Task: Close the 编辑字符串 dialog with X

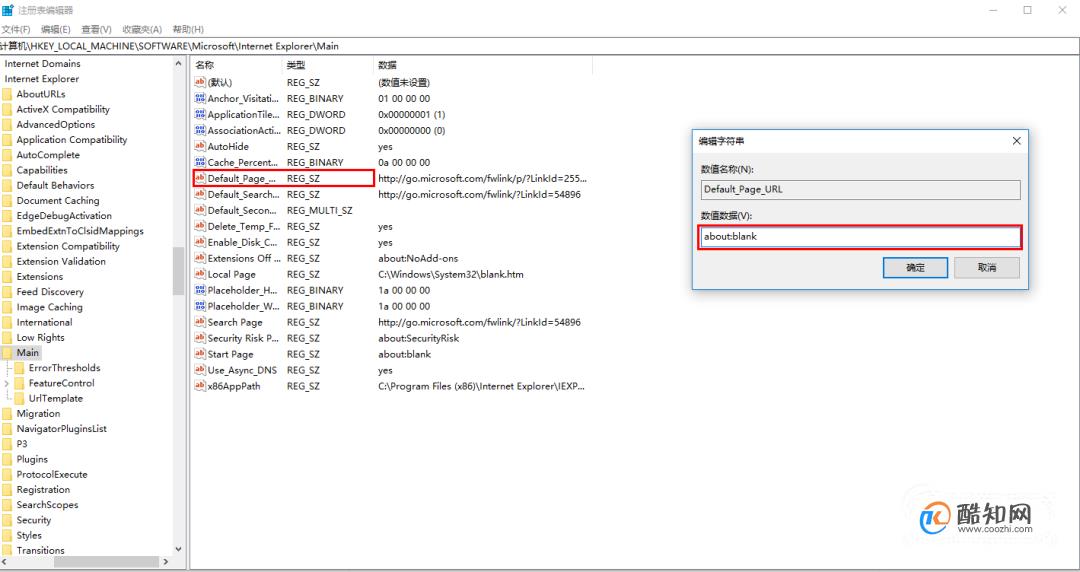Action: point(1016,141)
